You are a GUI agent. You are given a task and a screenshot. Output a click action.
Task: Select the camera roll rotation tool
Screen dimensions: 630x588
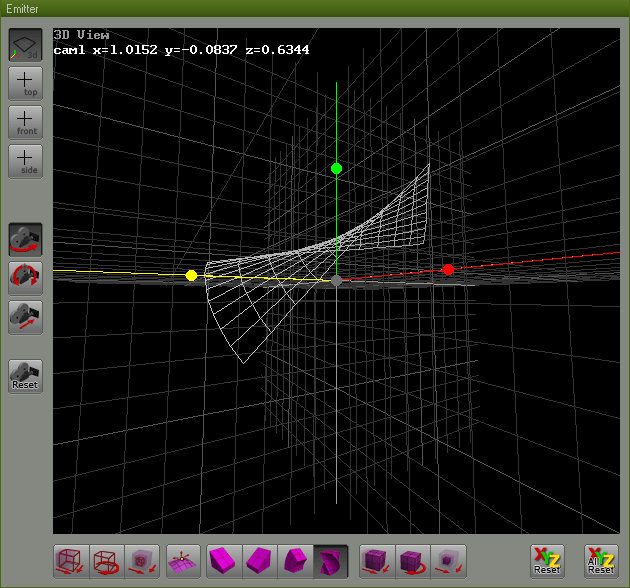tap(26, 279)
